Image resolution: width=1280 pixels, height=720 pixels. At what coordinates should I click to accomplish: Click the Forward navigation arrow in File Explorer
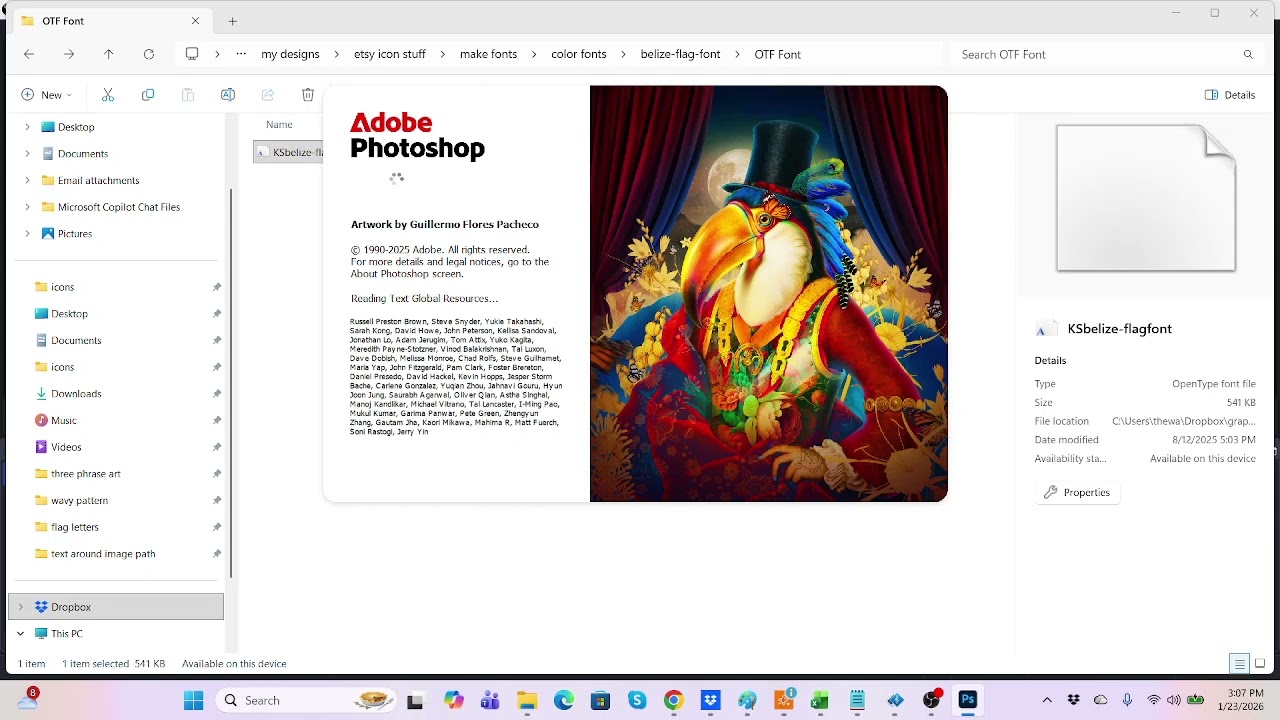point(69,54)
